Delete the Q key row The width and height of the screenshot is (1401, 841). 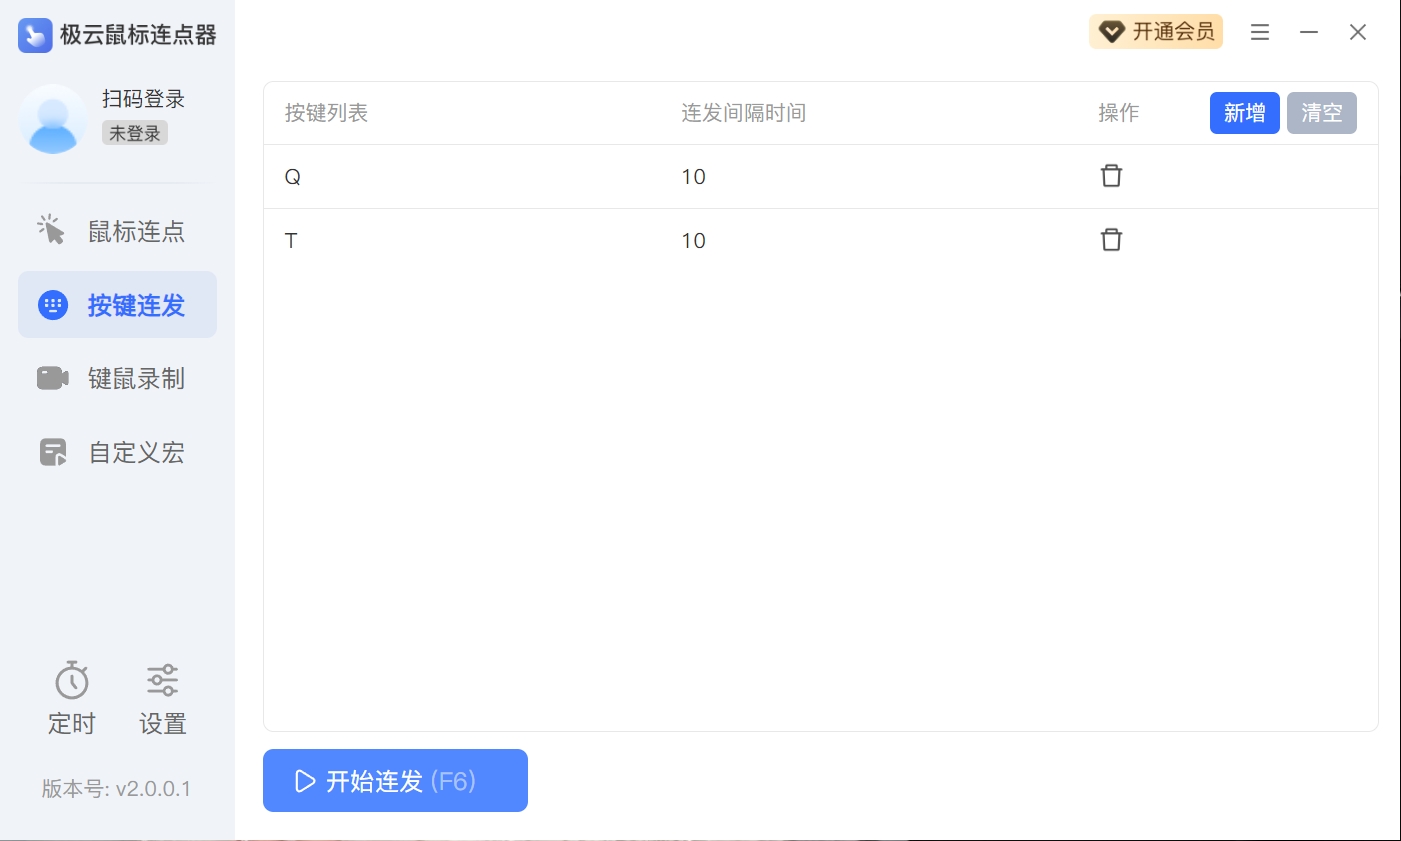tap(1111, 176)
